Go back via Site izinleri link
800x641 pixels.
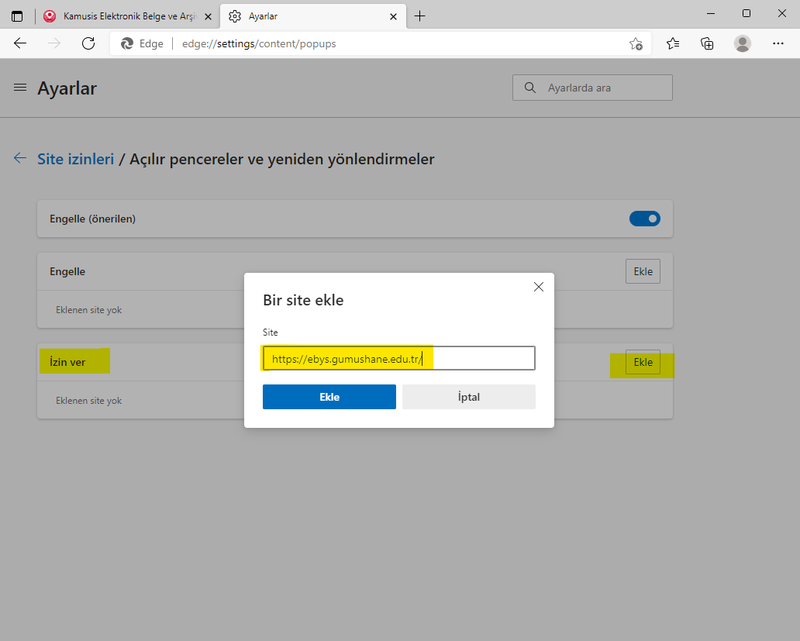(75, 159)
